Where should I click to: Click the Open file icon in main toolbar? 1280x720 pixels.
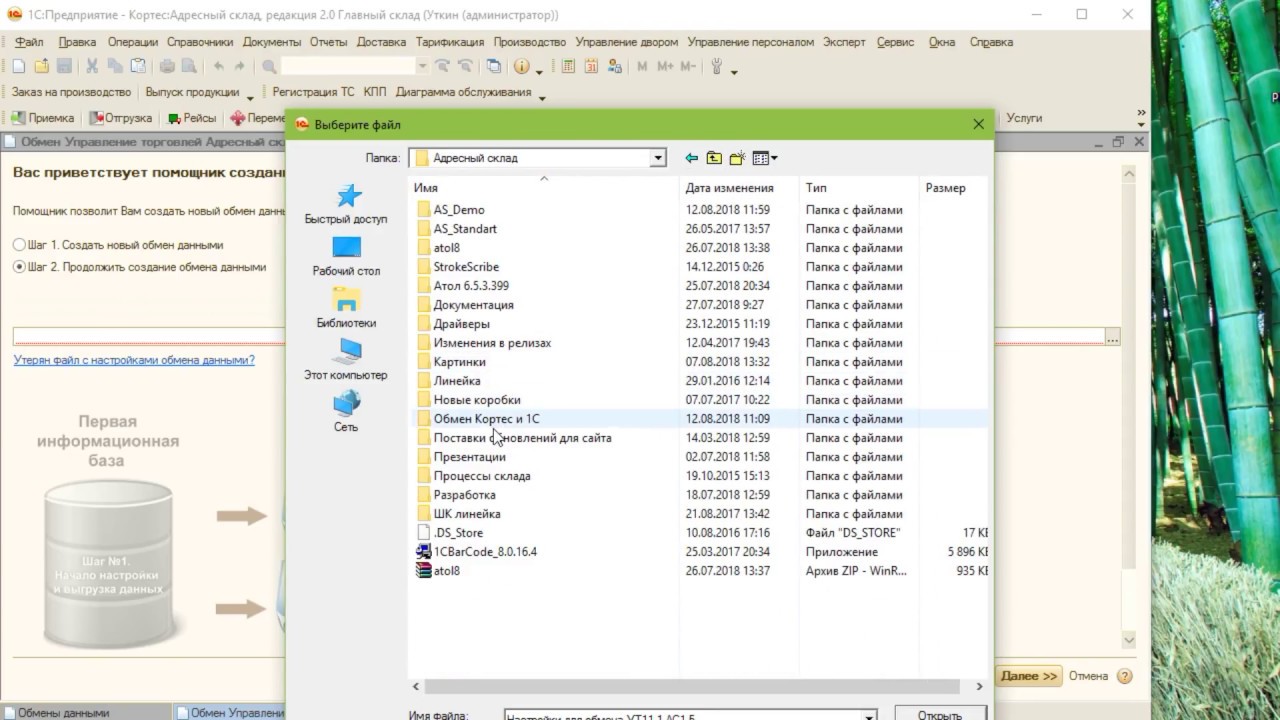tap(41, 67)
